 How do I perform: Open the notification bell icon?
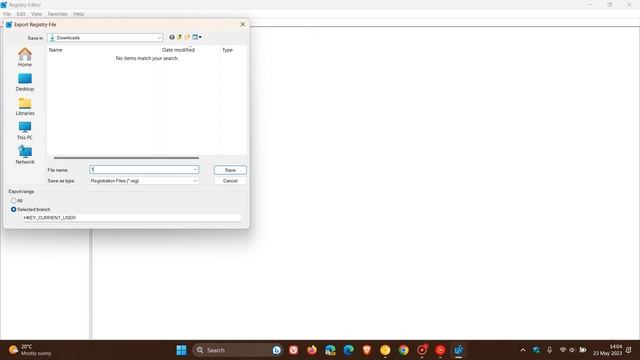(x=629, y=350)
